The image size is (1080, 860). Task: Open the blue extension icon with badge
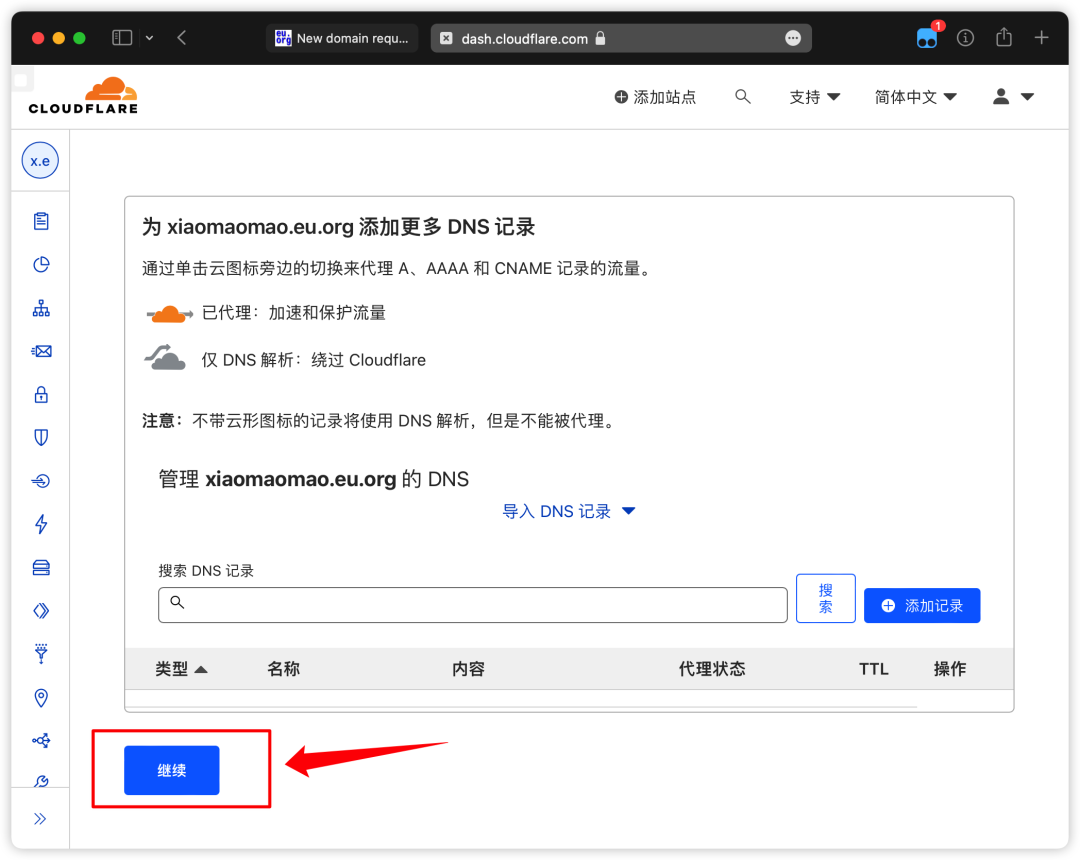[927, 37]
